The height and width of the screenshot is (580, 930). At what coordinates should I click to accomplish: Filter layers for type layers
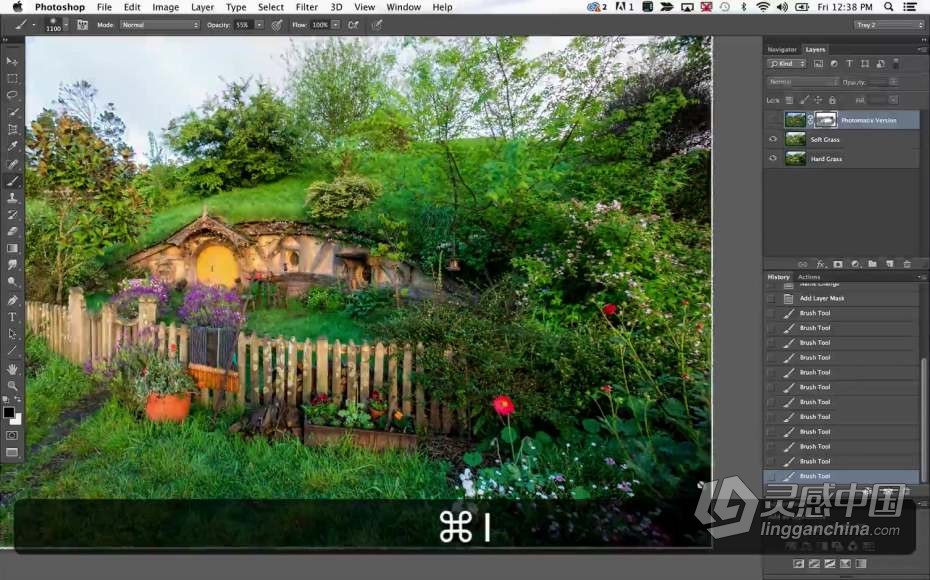[849, 63]
